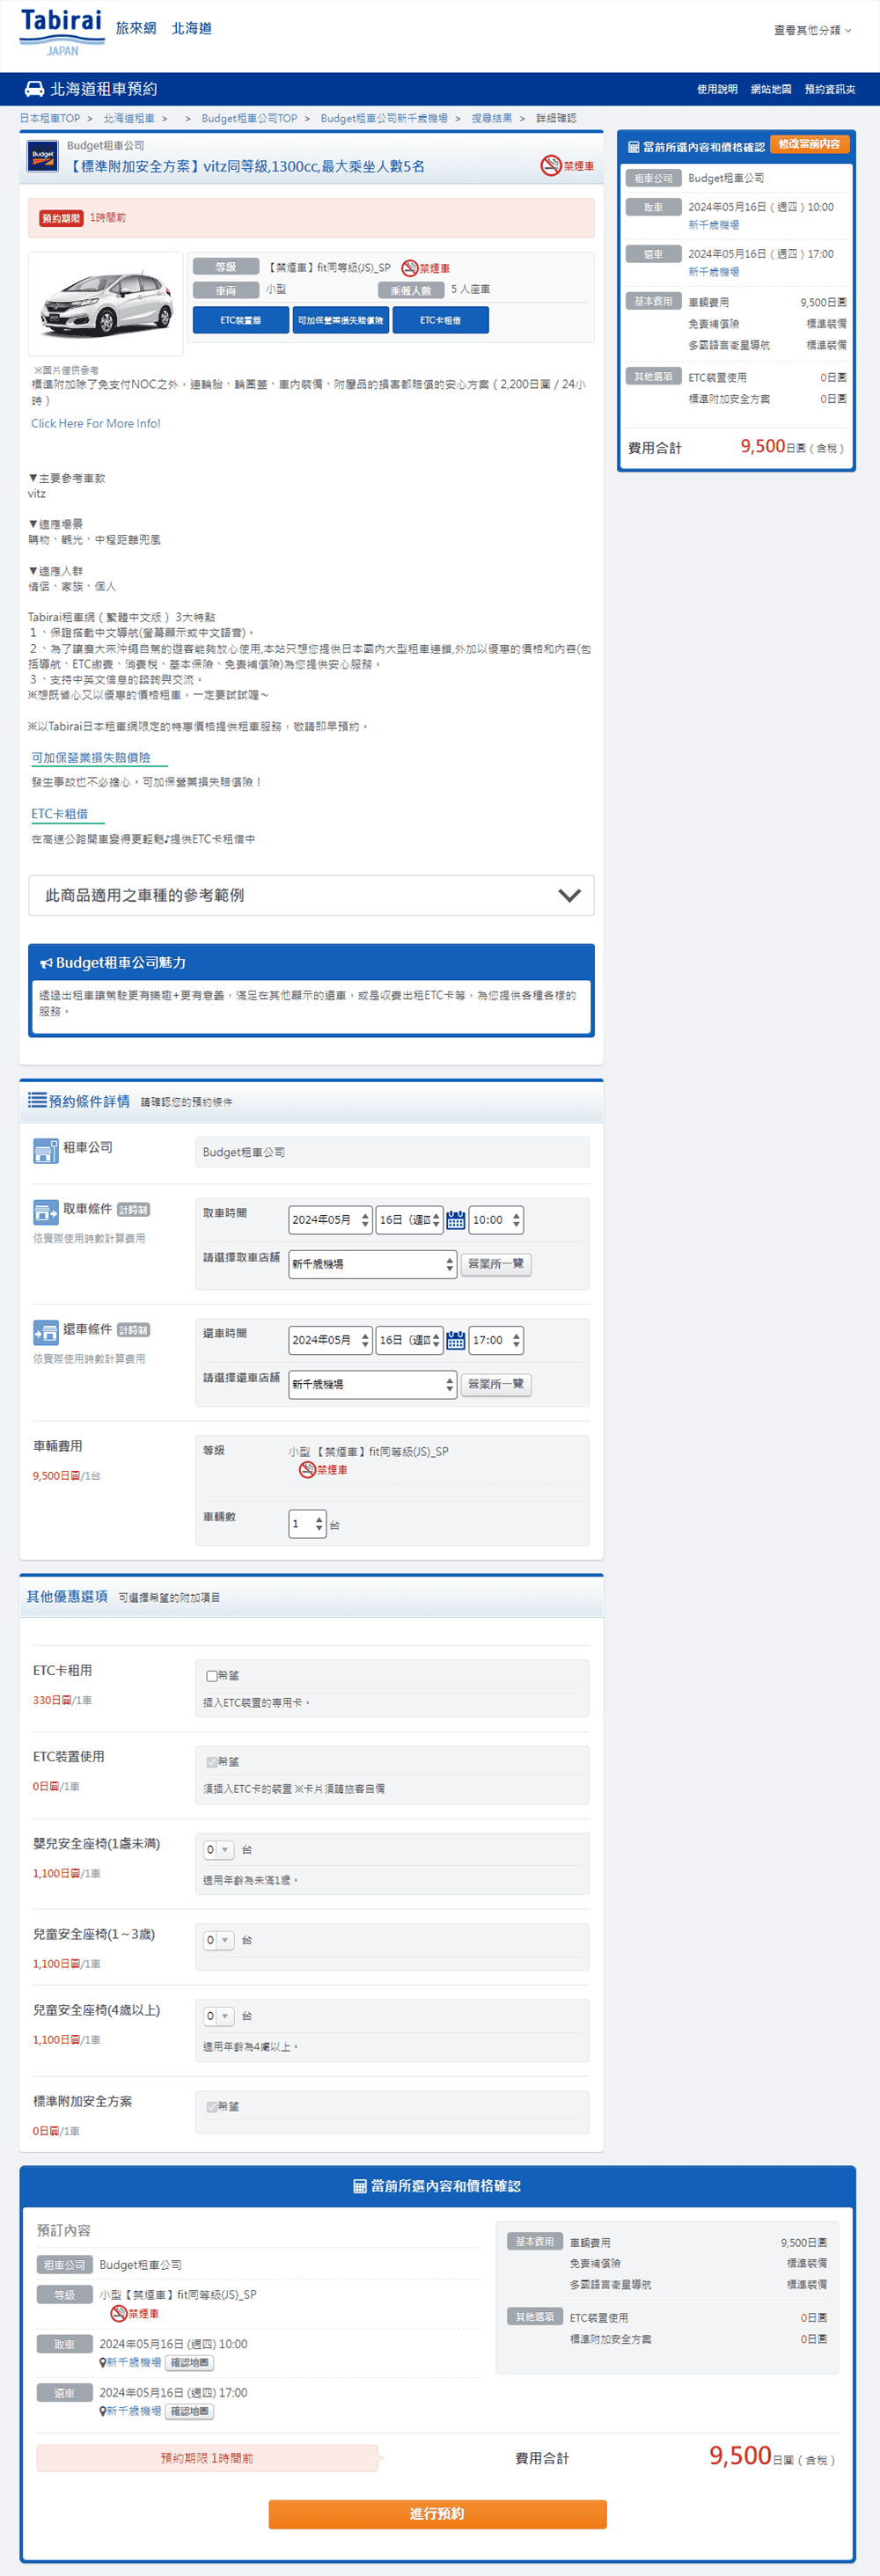Expand 此商品適用之車種的參考範例 section
Screen dimensions: 880x2576
tap(311, 895)
